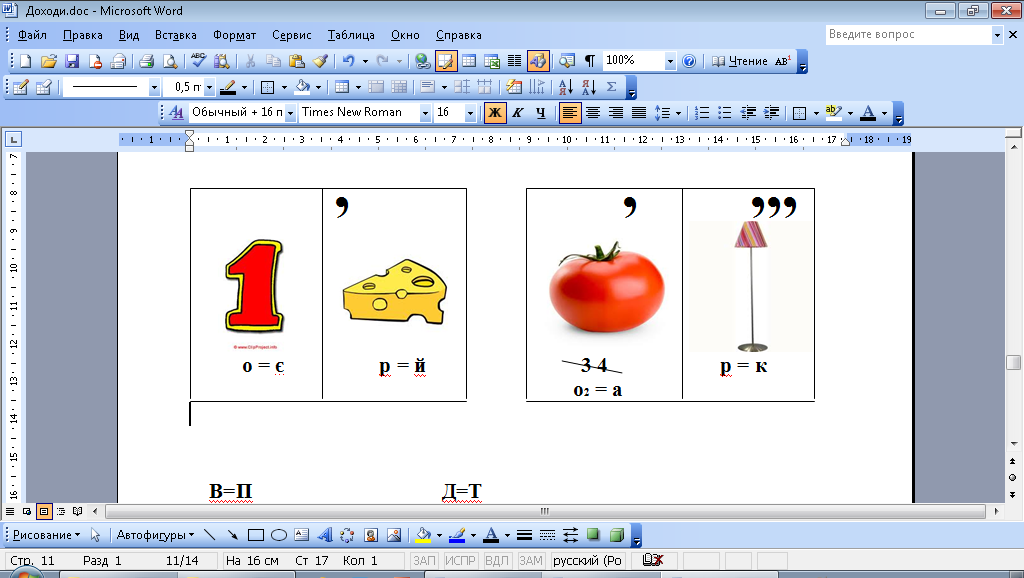Create a new blank document
This screenshot has height=578, width=1024.
pos(25,61)
